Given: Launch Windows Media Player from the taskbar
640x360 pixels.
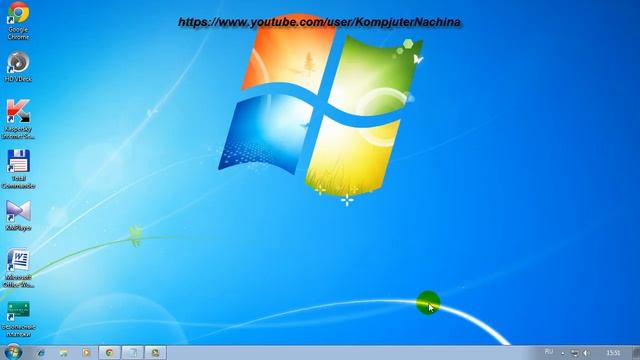Looking at the screenshot, I should tap(86, 353).
